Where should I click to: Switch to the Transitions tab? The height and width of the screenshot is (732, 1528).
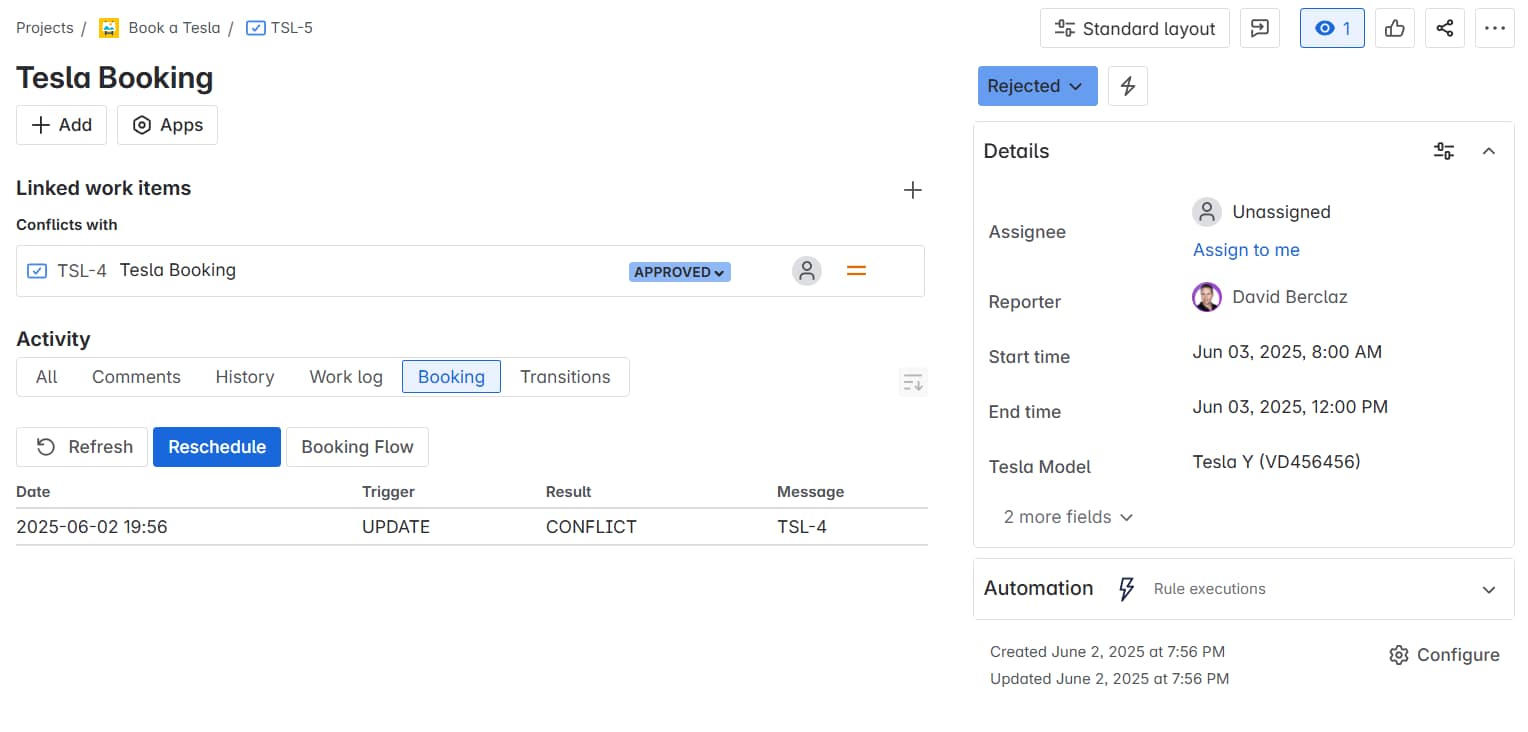(x=565, y=377)
